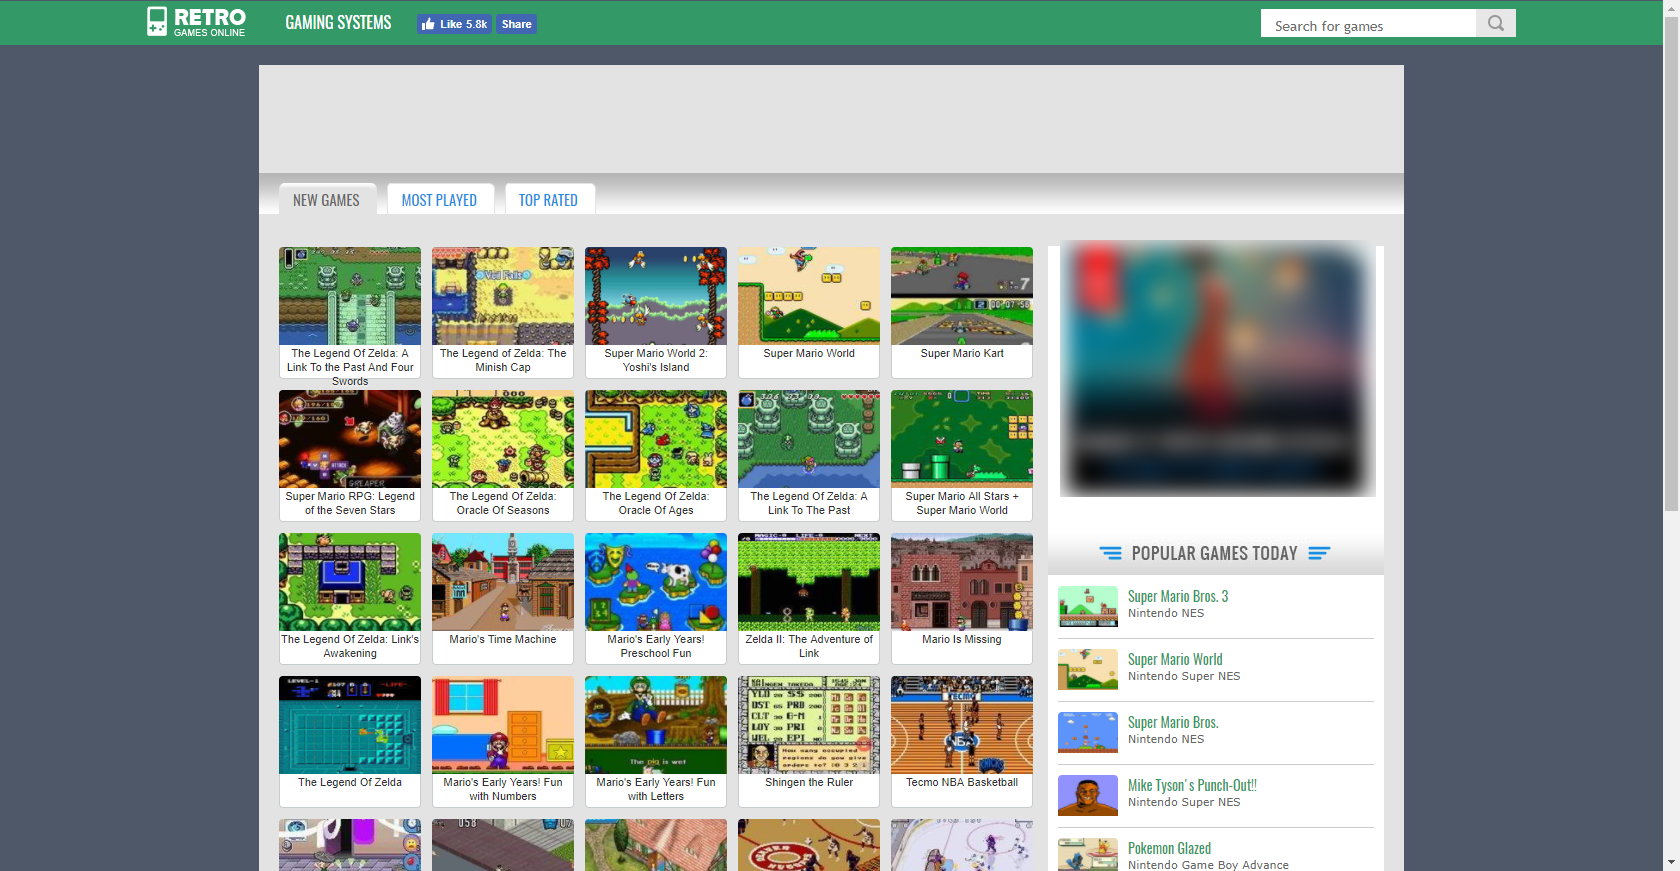Screen dimensions: 1680x871
Task: Click Super Mario Bros. 3 popular link
Action: [x=1178, y=596]
